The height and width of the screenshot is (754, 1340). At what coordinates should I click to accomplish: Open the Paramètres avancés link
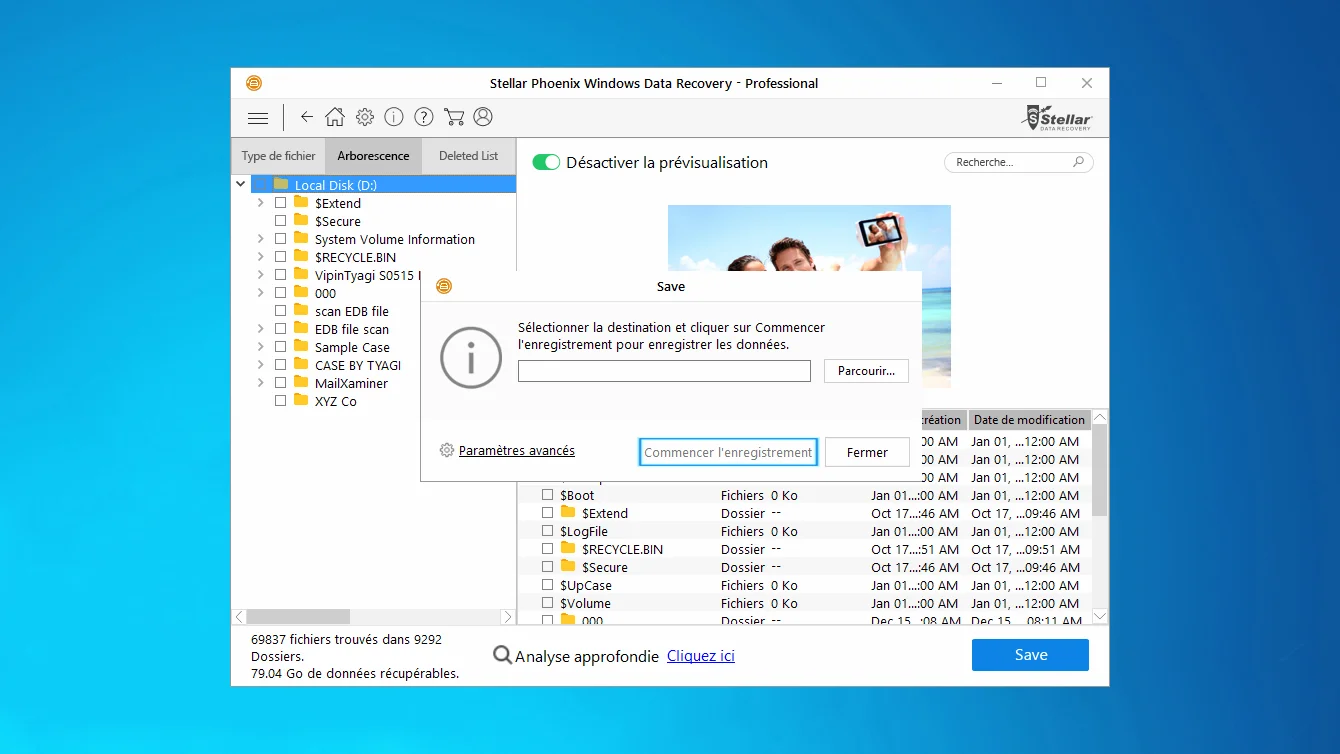(x=517, y=451)
